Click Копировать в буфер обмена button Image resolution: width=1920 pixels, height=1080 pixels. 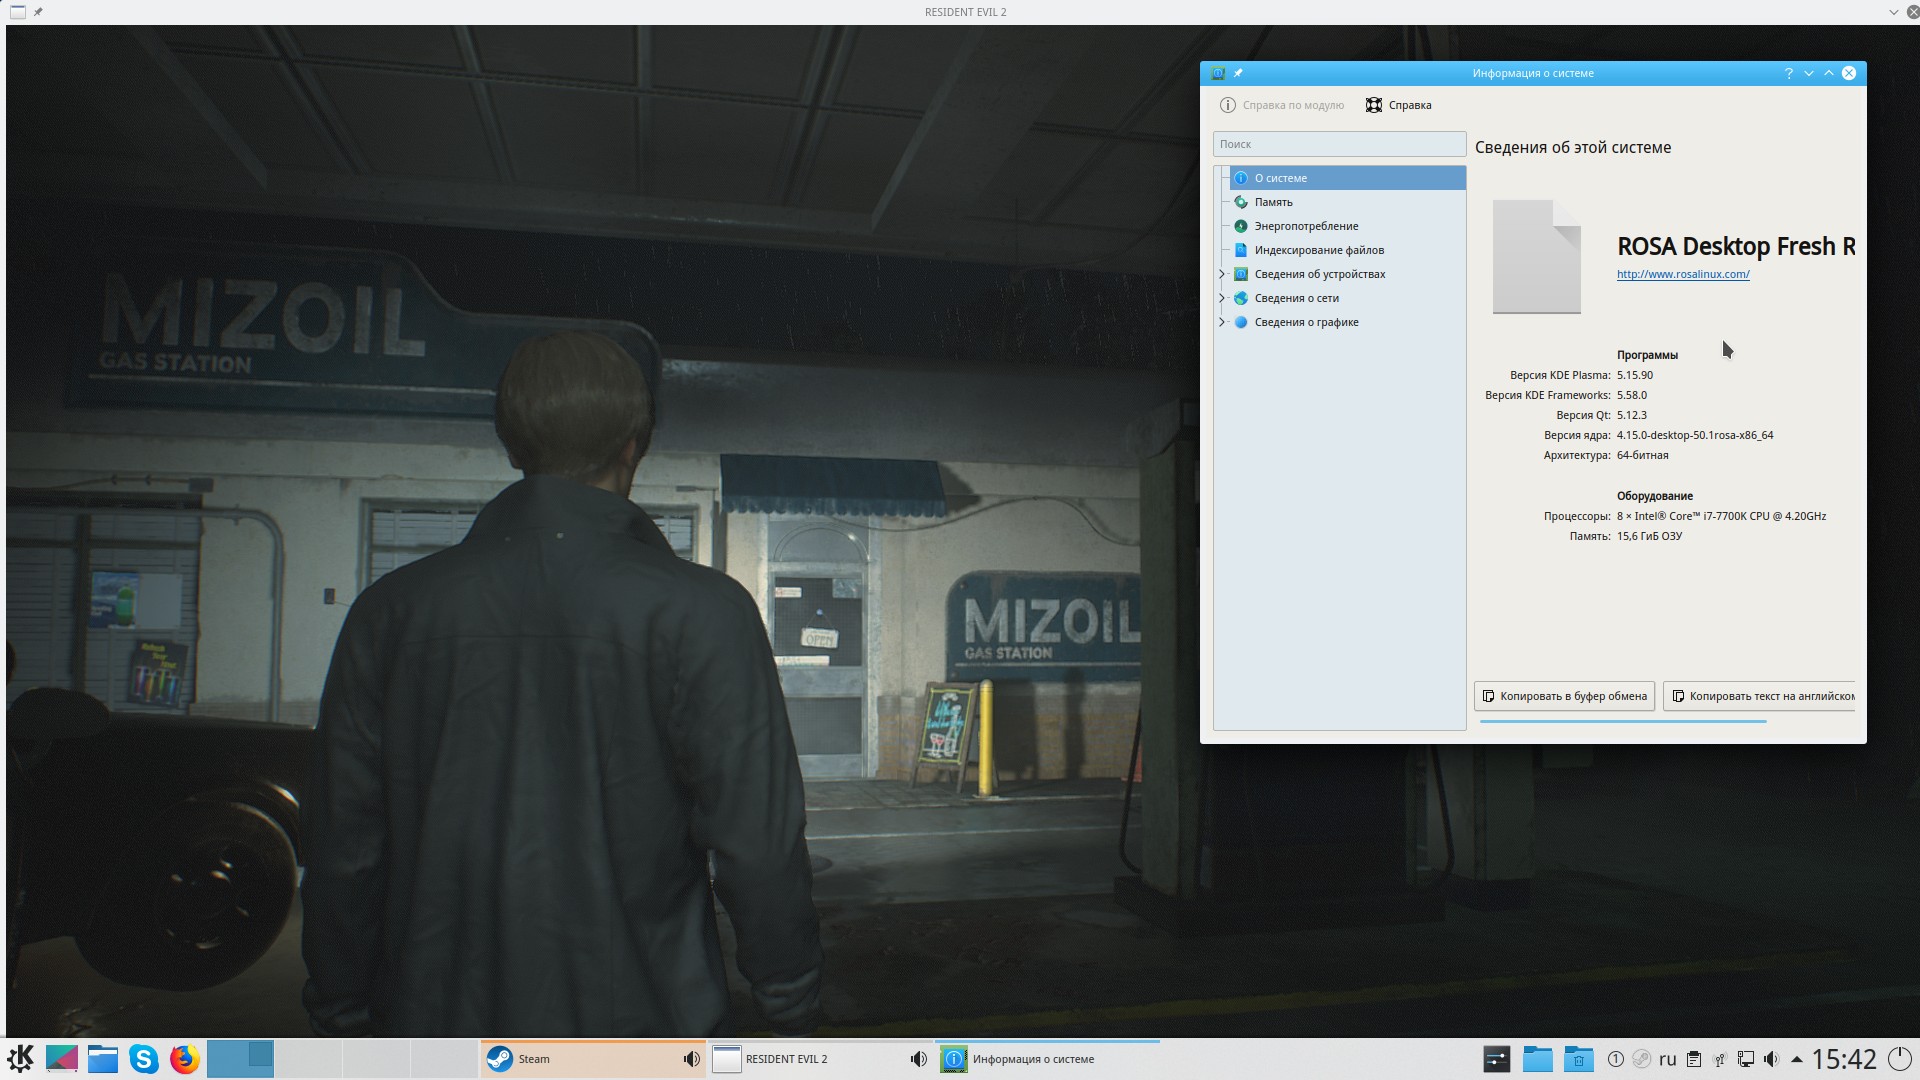coord(1564,696)
